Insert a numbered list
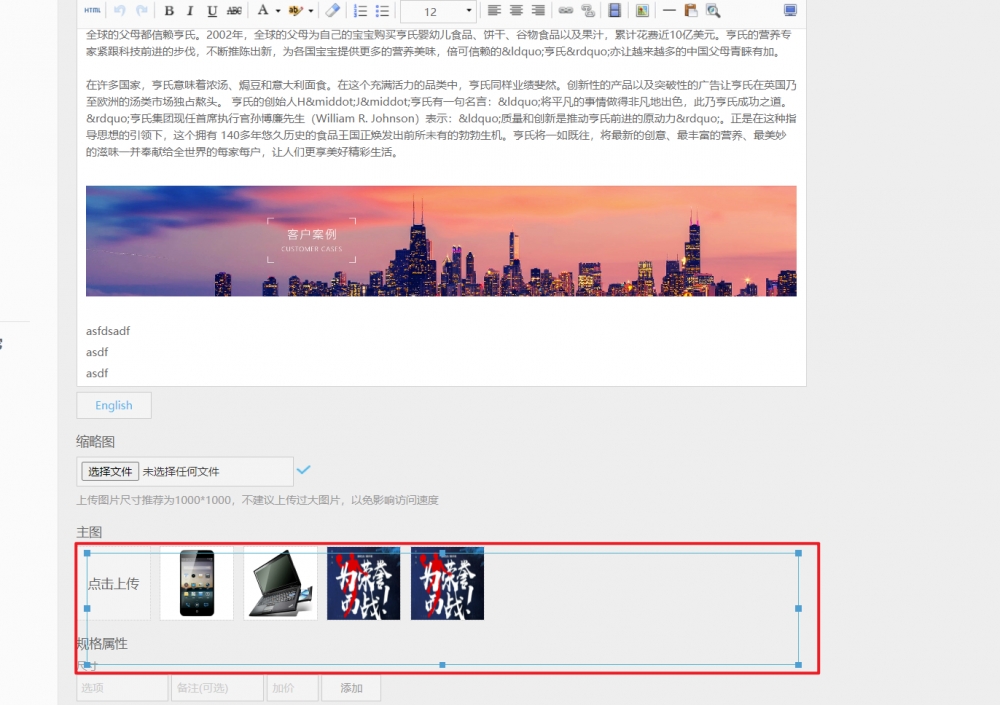Viewport: 1000px width, 705px height. pos(360,11)
